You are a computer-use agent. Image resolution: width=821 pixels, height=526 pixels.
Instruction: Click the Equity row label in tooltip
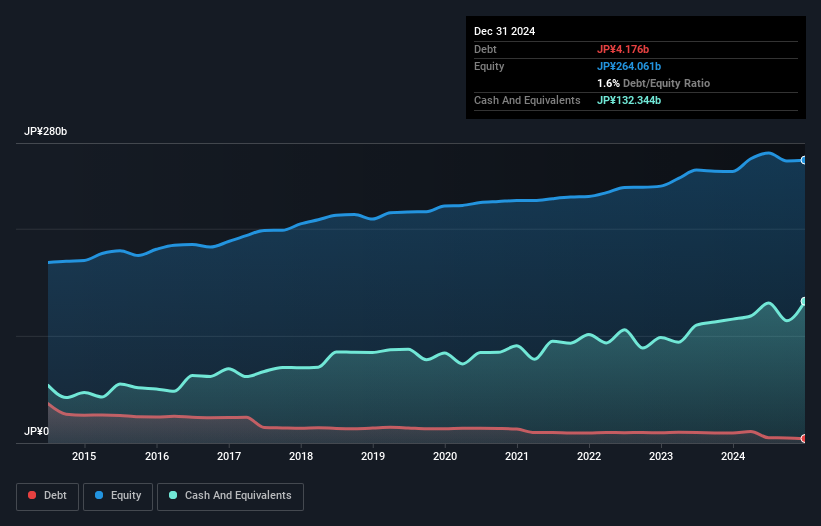tap(489, 66)
